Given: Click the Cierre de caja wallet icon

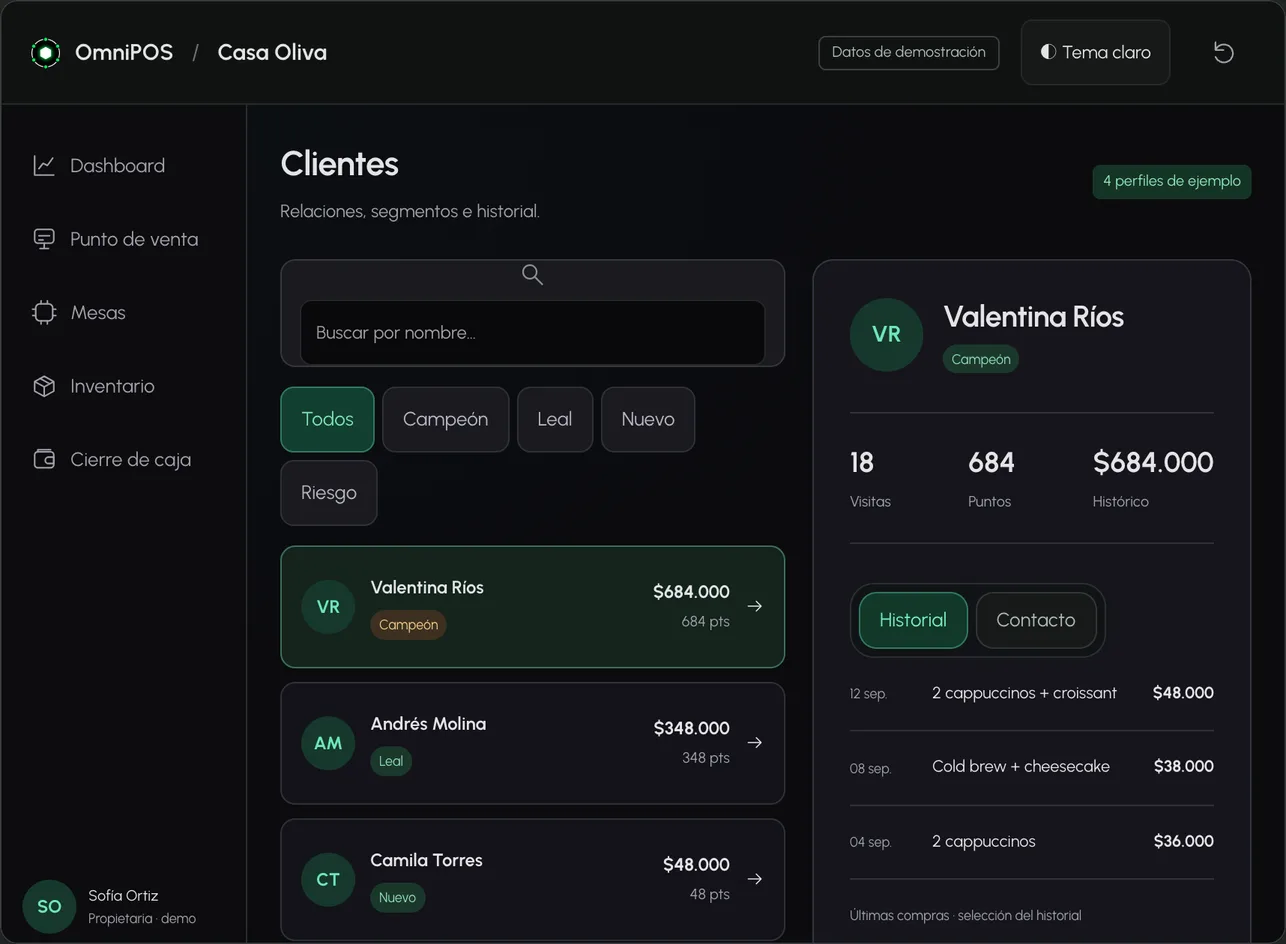Looking at the screenshot, I should [x=44, y=459].
